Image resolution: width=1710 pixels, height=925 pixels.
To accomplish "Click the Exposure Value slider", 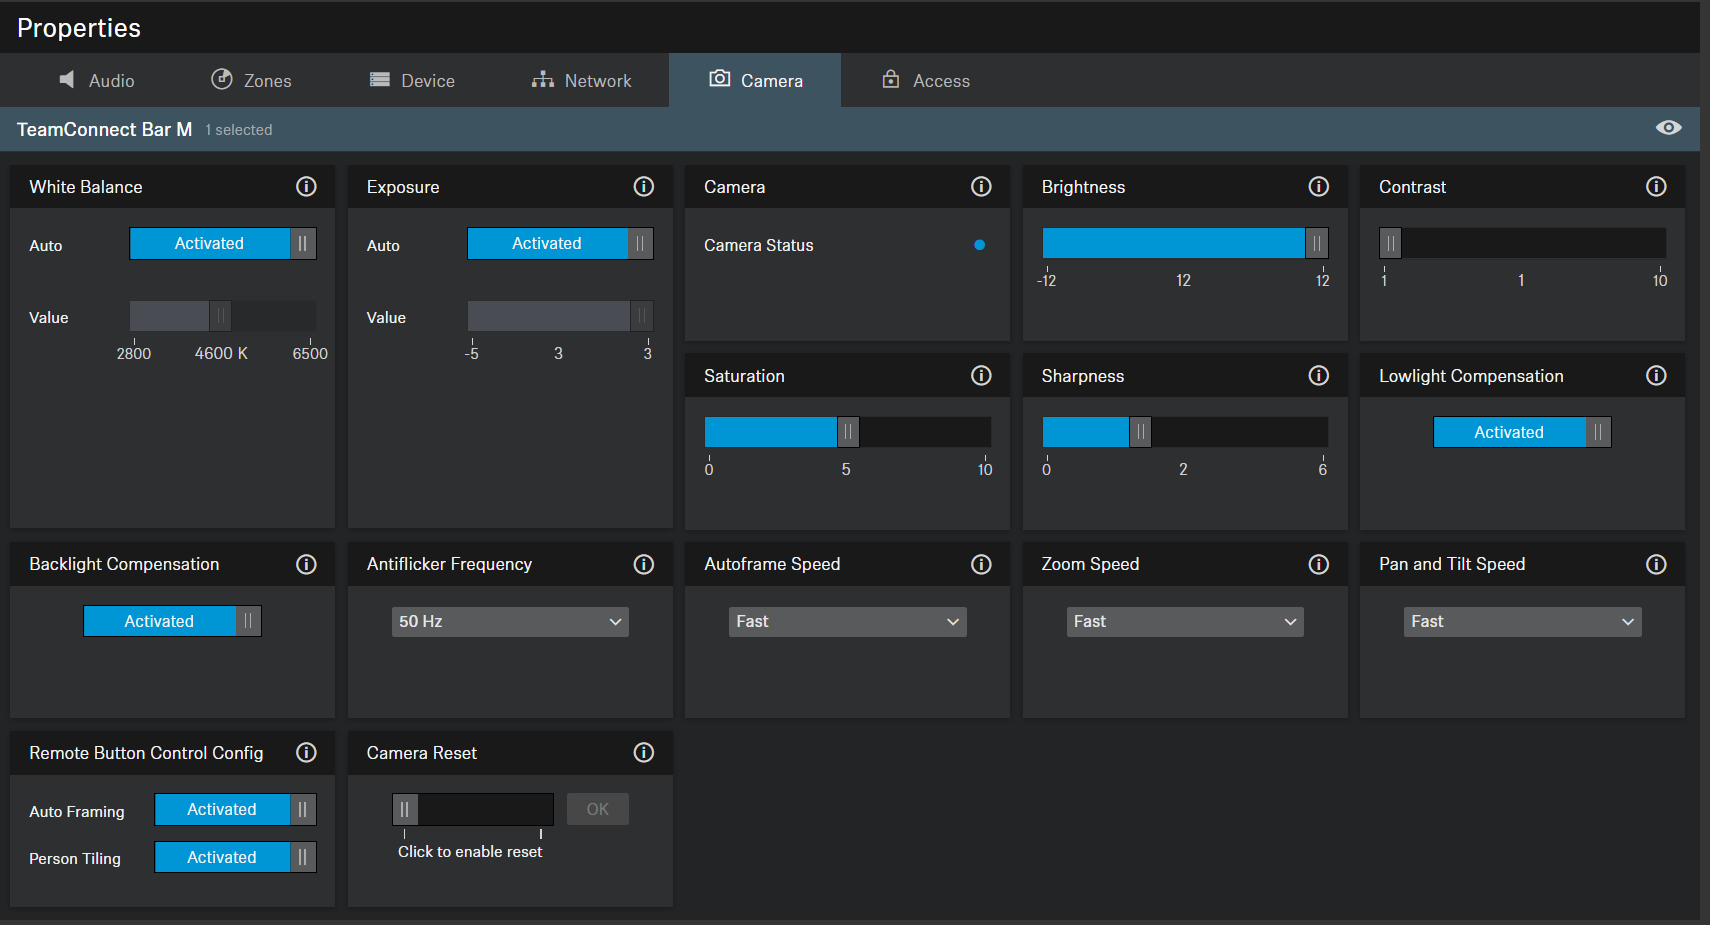I will [560, 316].
